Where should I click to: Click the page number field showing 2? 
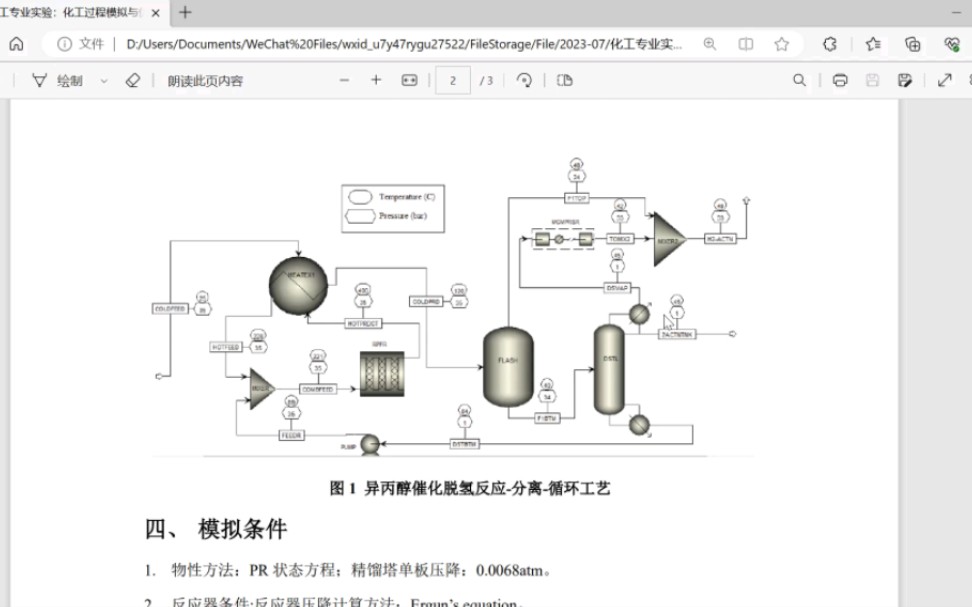(453, 81)
